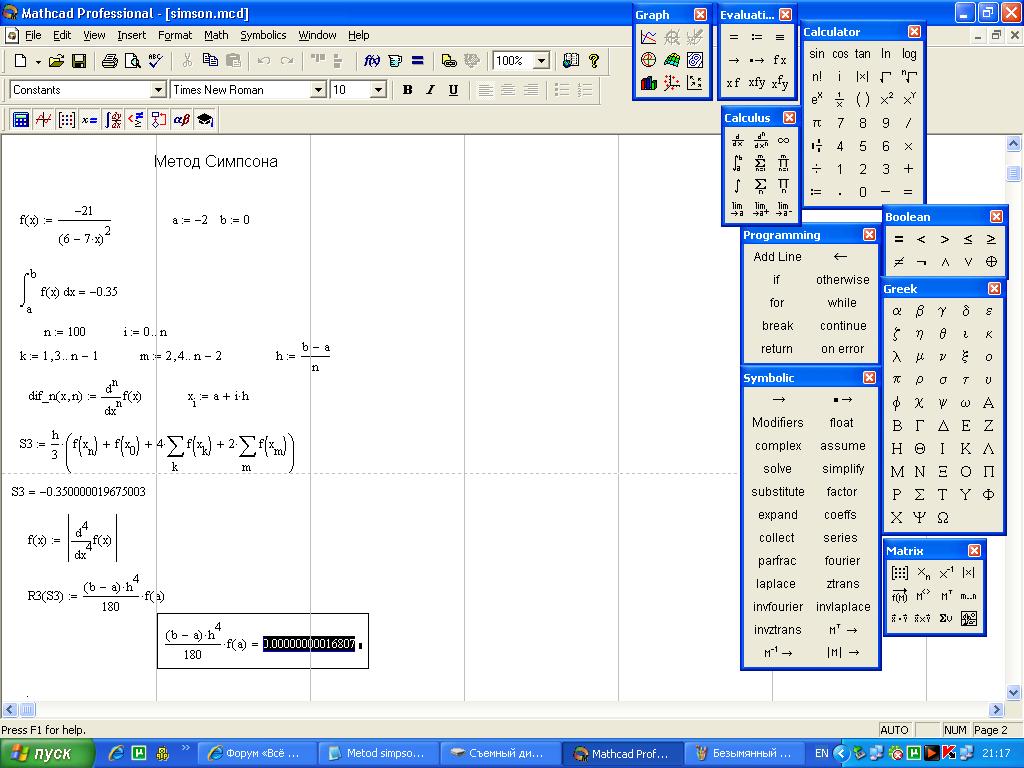Open the Calculator toolbar from the Math palette
Image resolution: width=1024 pixels, height=768 pixels.
coord(20,120)
